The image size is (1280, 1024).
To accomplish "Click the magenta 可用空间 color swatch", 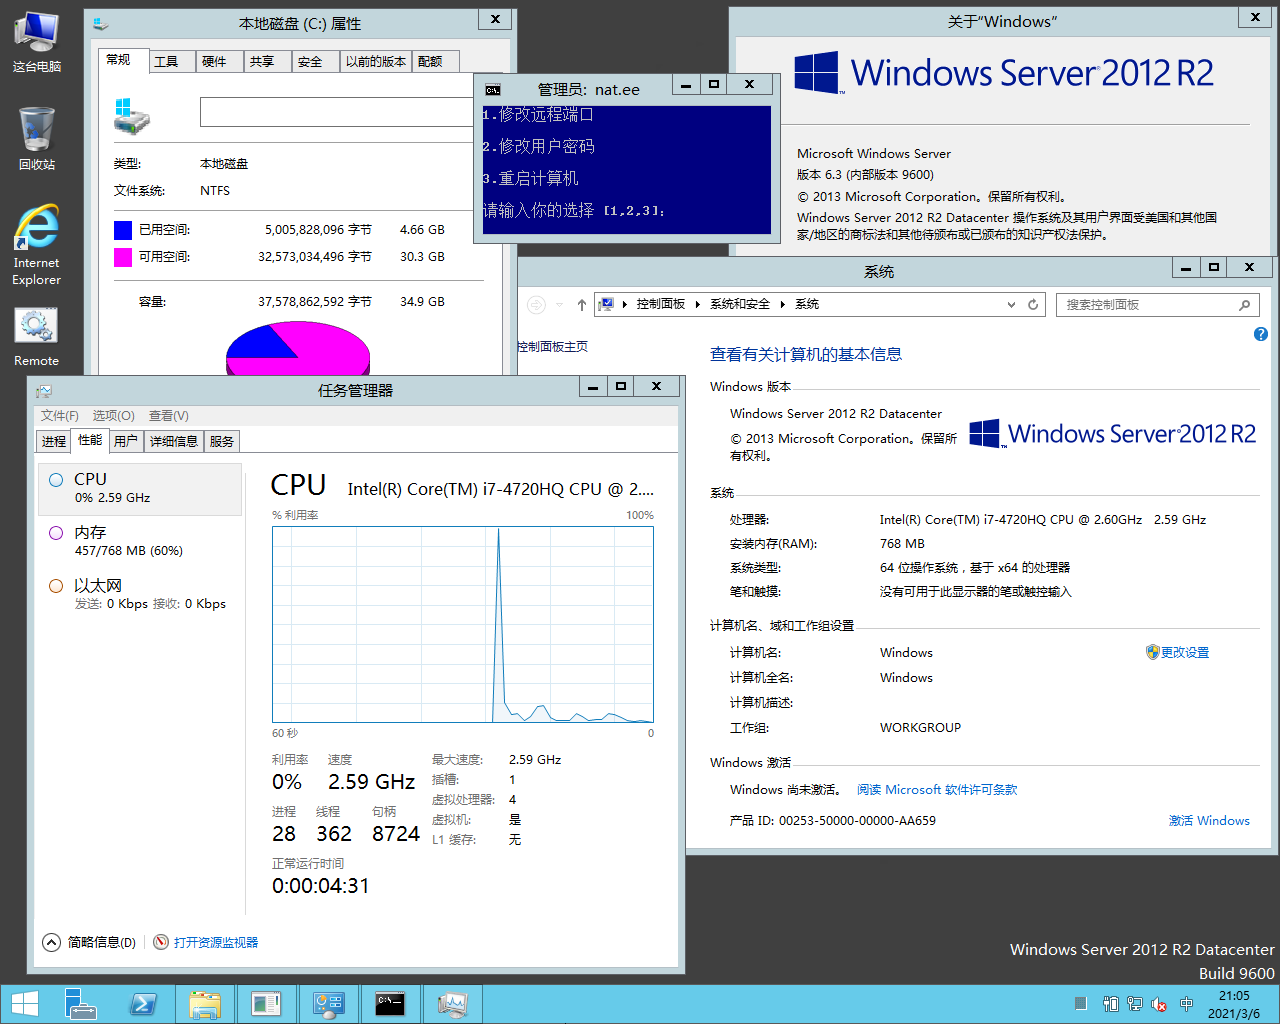I will coord(123,257).
